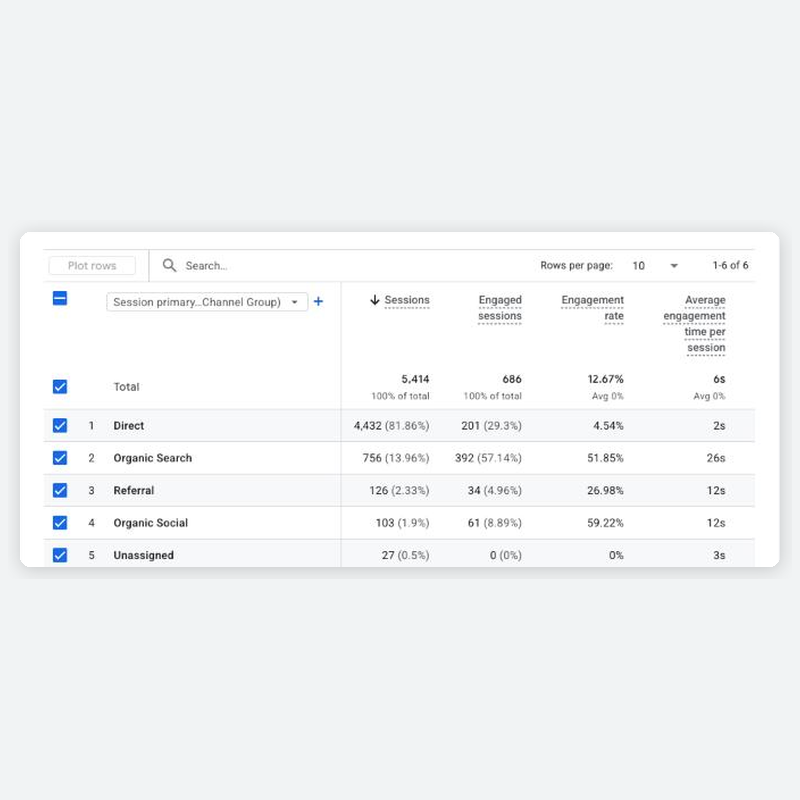Uncheck the Direct row checkbox

click(x=60, y=426)
